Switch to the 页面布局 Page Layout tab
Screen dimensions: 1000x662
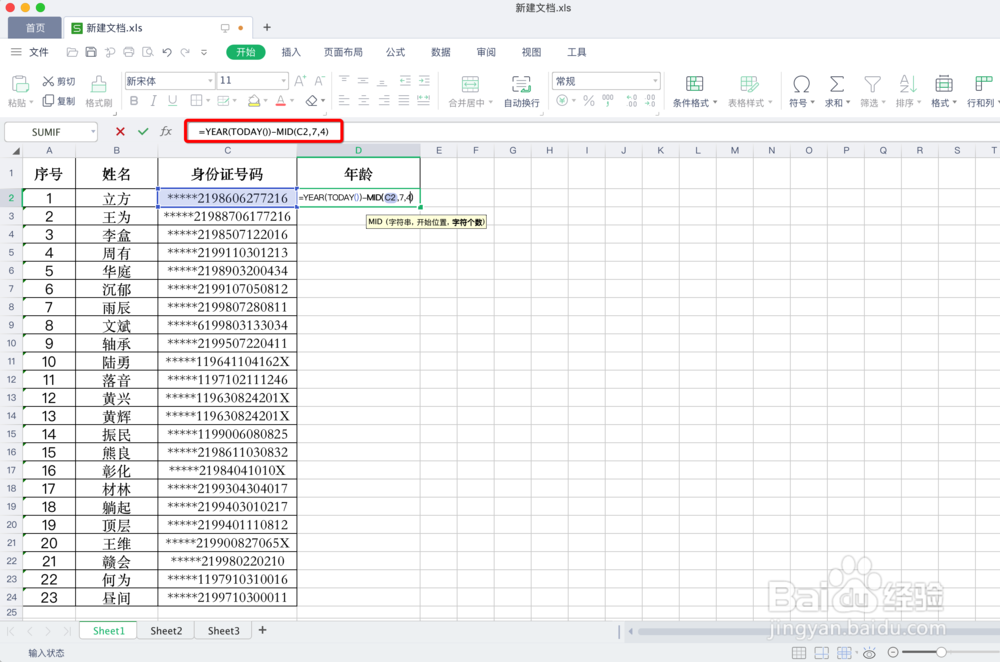(x=343, y=52)
